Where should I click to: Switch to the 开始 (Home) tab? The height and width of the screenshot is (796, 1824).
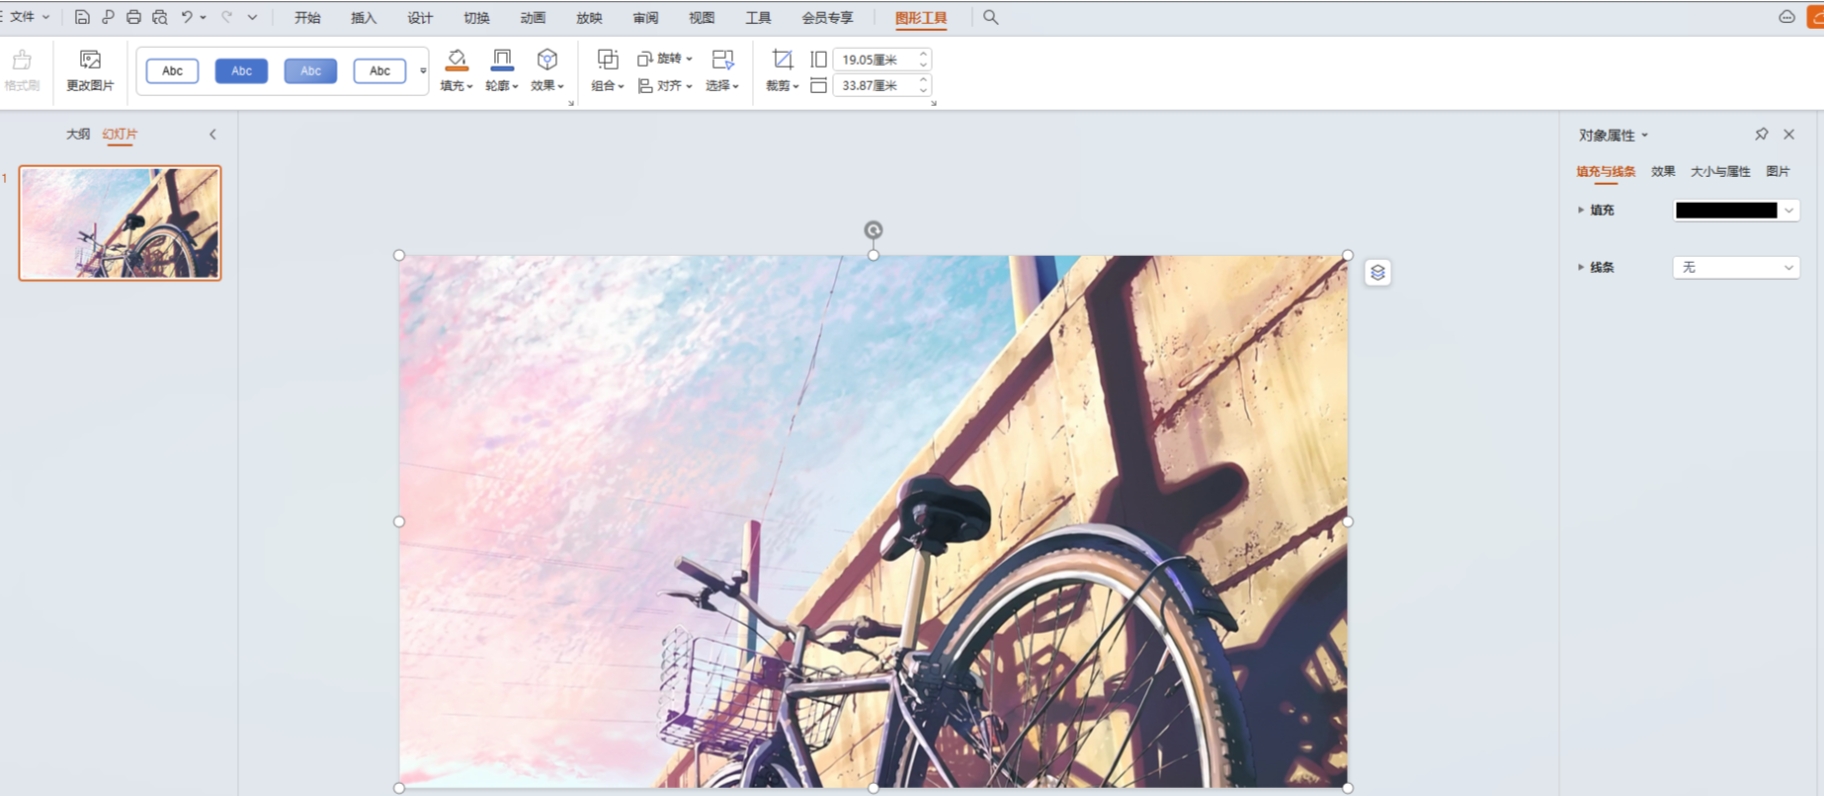point(307,17)
